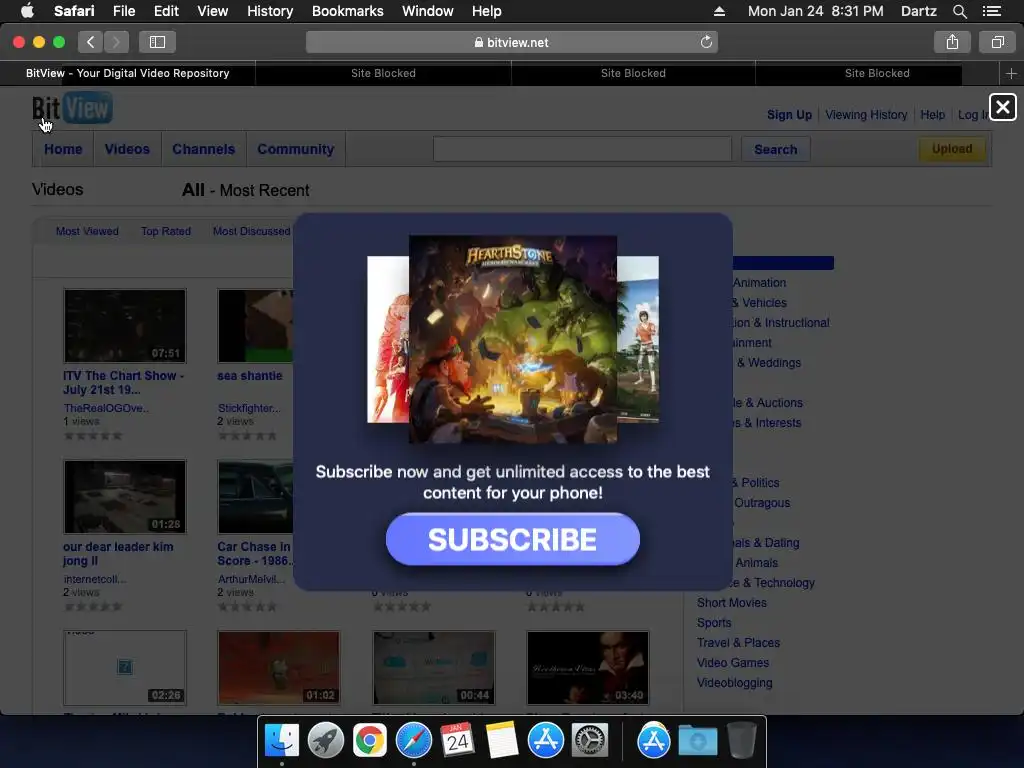Show the tab overview icon

(x=997, y=42)
